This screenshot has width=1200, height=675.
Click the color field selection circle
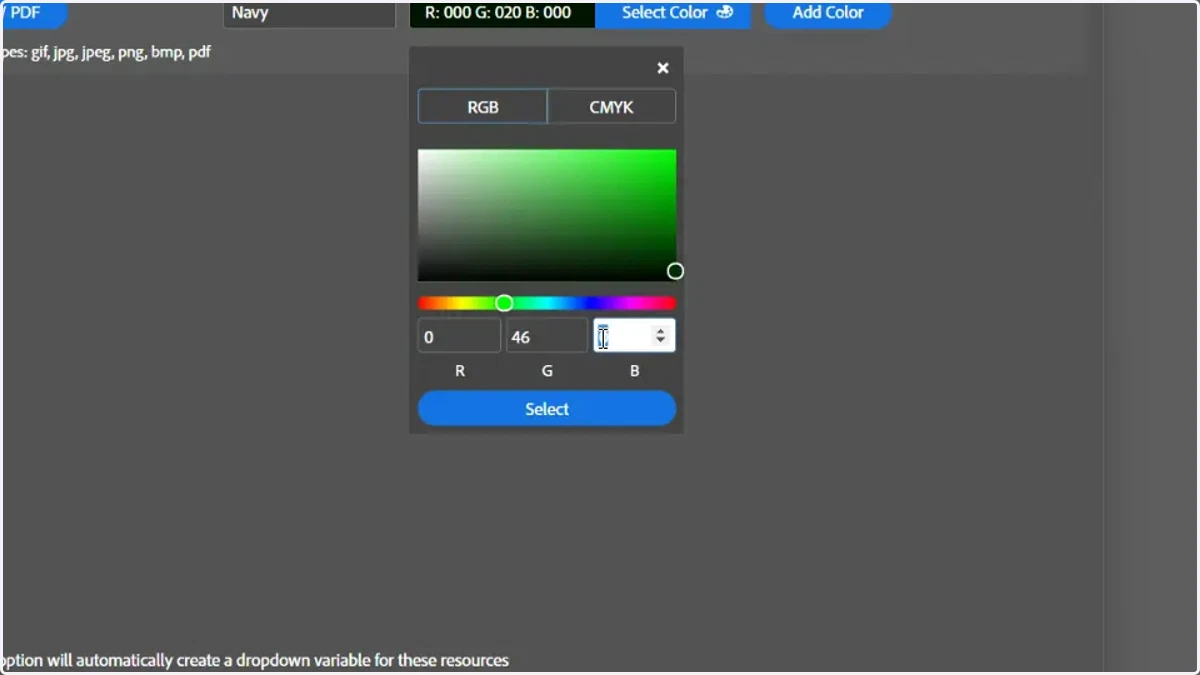click(675, 271)
